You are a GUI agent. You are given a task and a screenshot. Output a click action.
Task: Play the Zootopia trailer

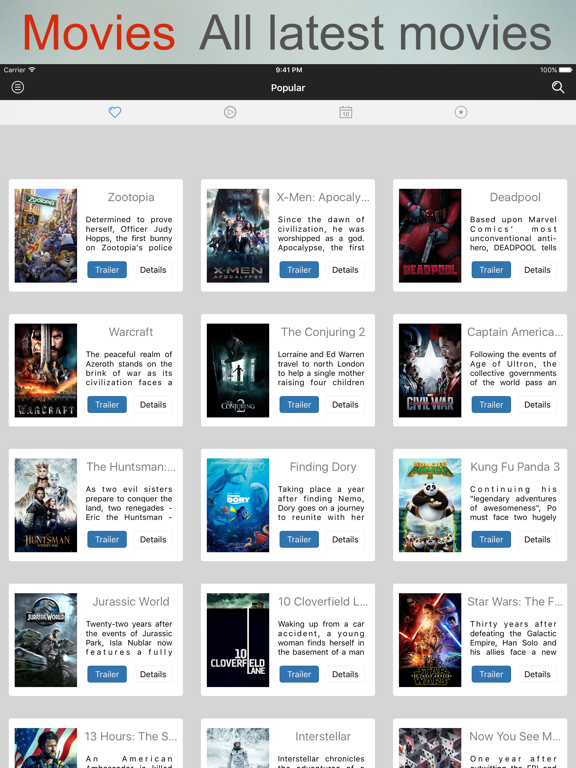click(107, 270)
